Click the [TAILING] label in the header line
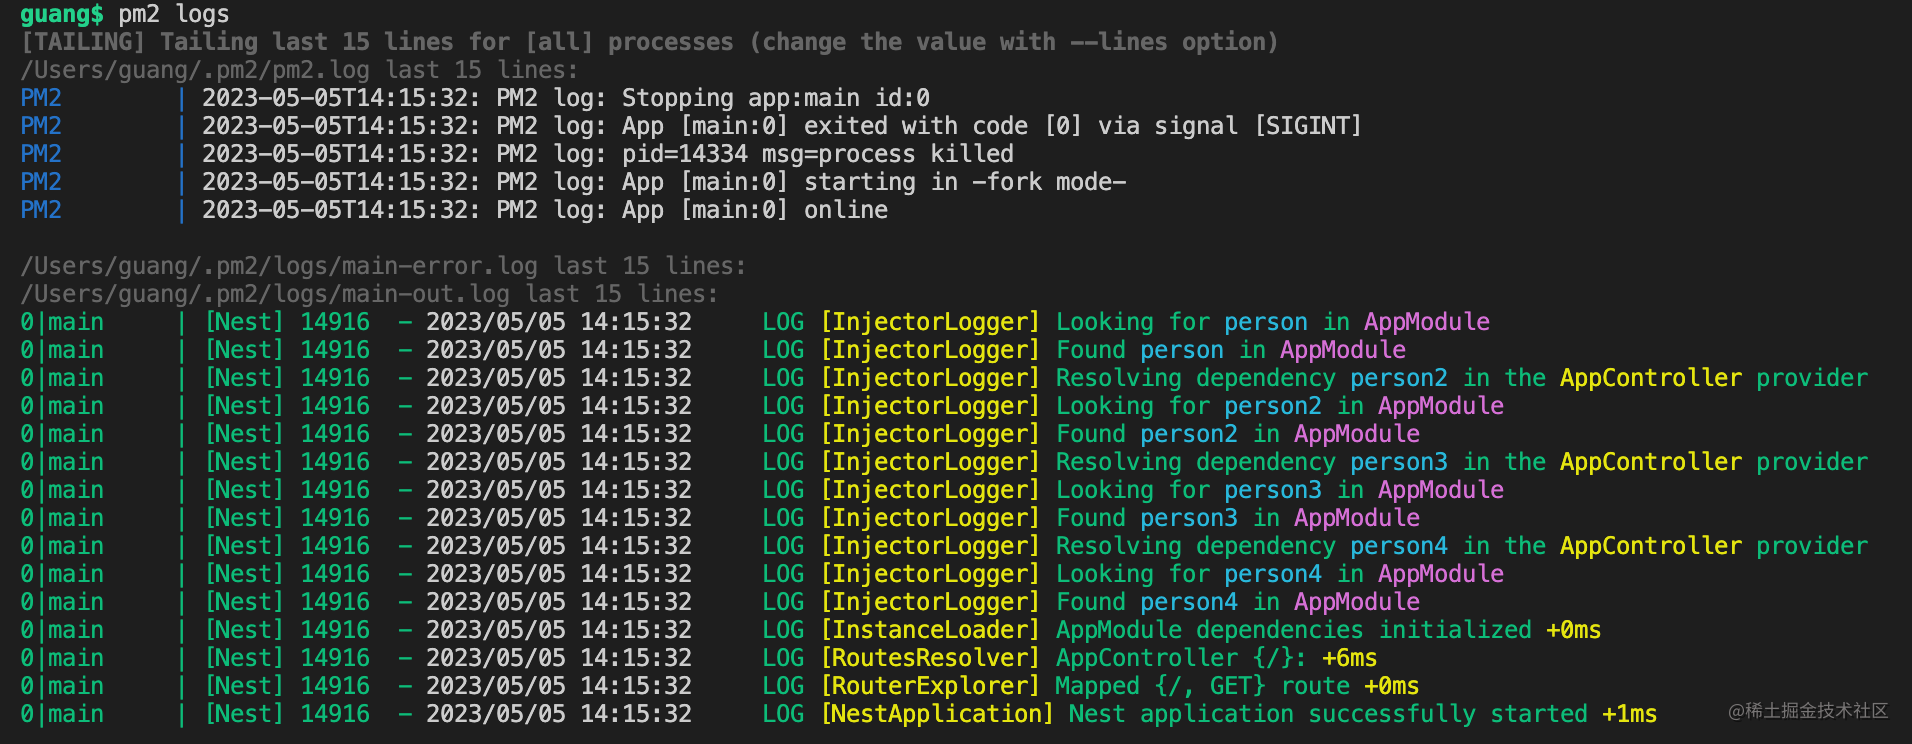This screenshot has height=744, width=1912. pyautogui.click(x=83, y=42)
